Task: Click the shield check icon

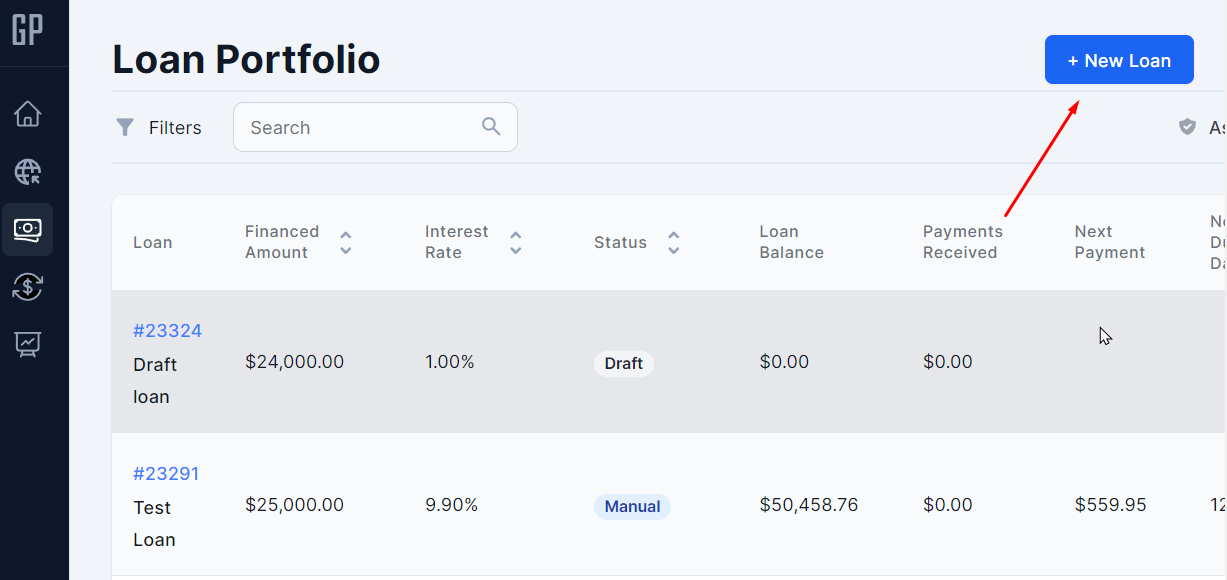Action: click(1187, 127)
